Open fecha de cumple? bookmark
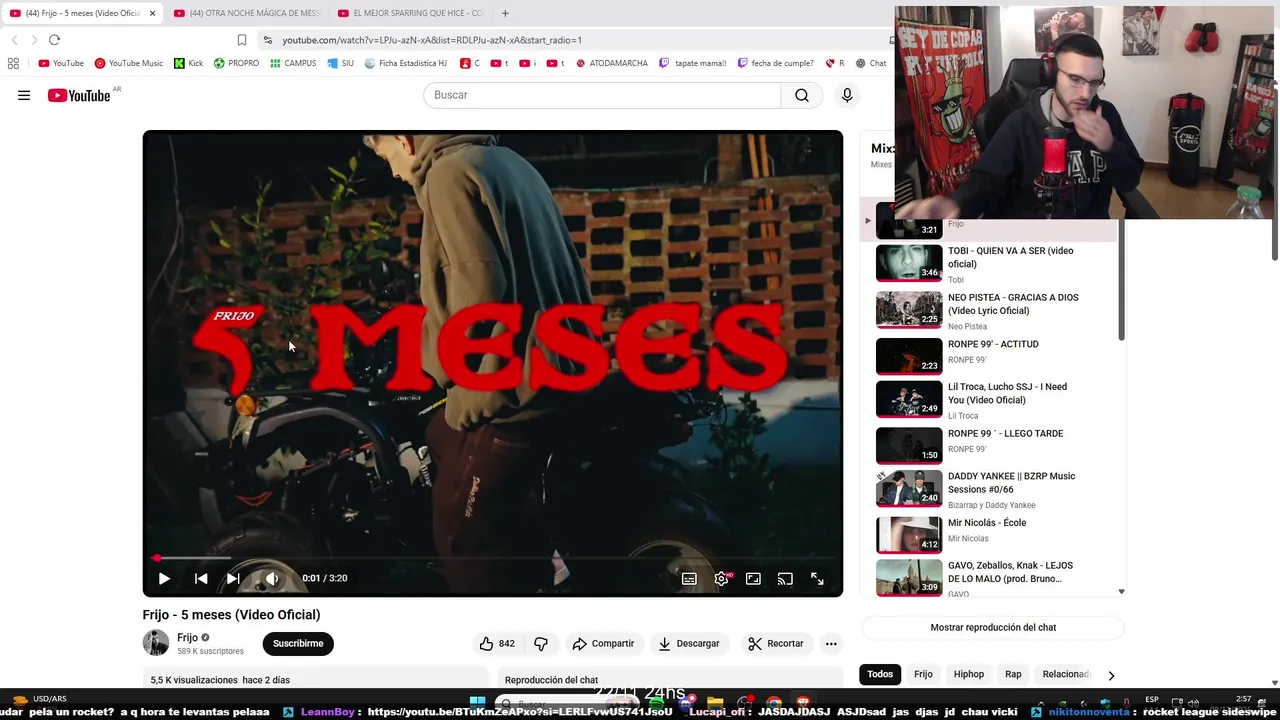The width and height of the screenshot is (1280, 720). (775, 63)
